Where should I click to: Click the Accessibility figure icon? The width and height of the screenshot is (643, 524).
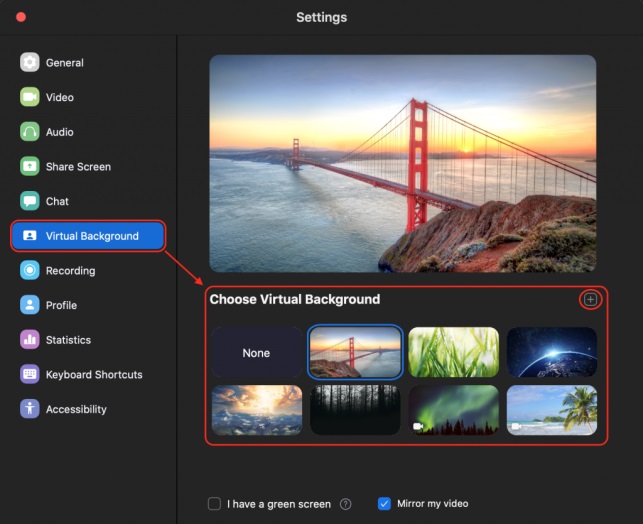pos(30,409)
